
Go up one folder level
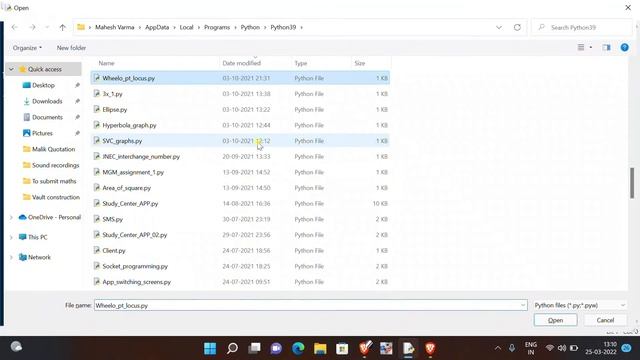pos(62,27)
